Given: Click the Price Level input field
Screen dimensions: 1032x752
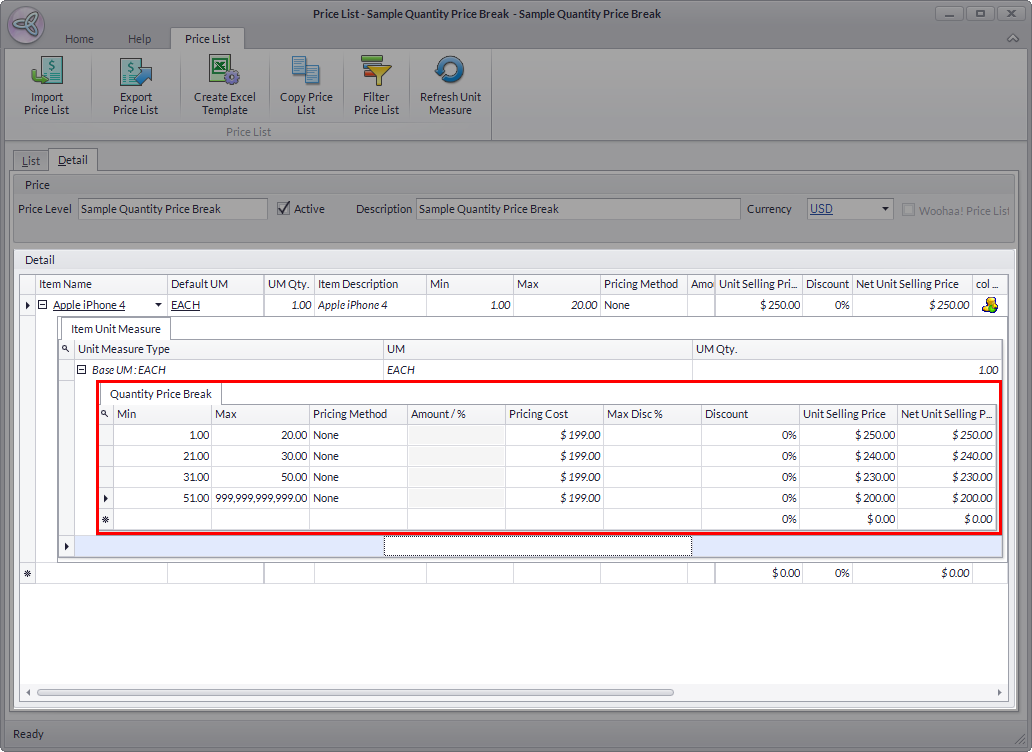Looking at the screenshot, I should 172,209.
